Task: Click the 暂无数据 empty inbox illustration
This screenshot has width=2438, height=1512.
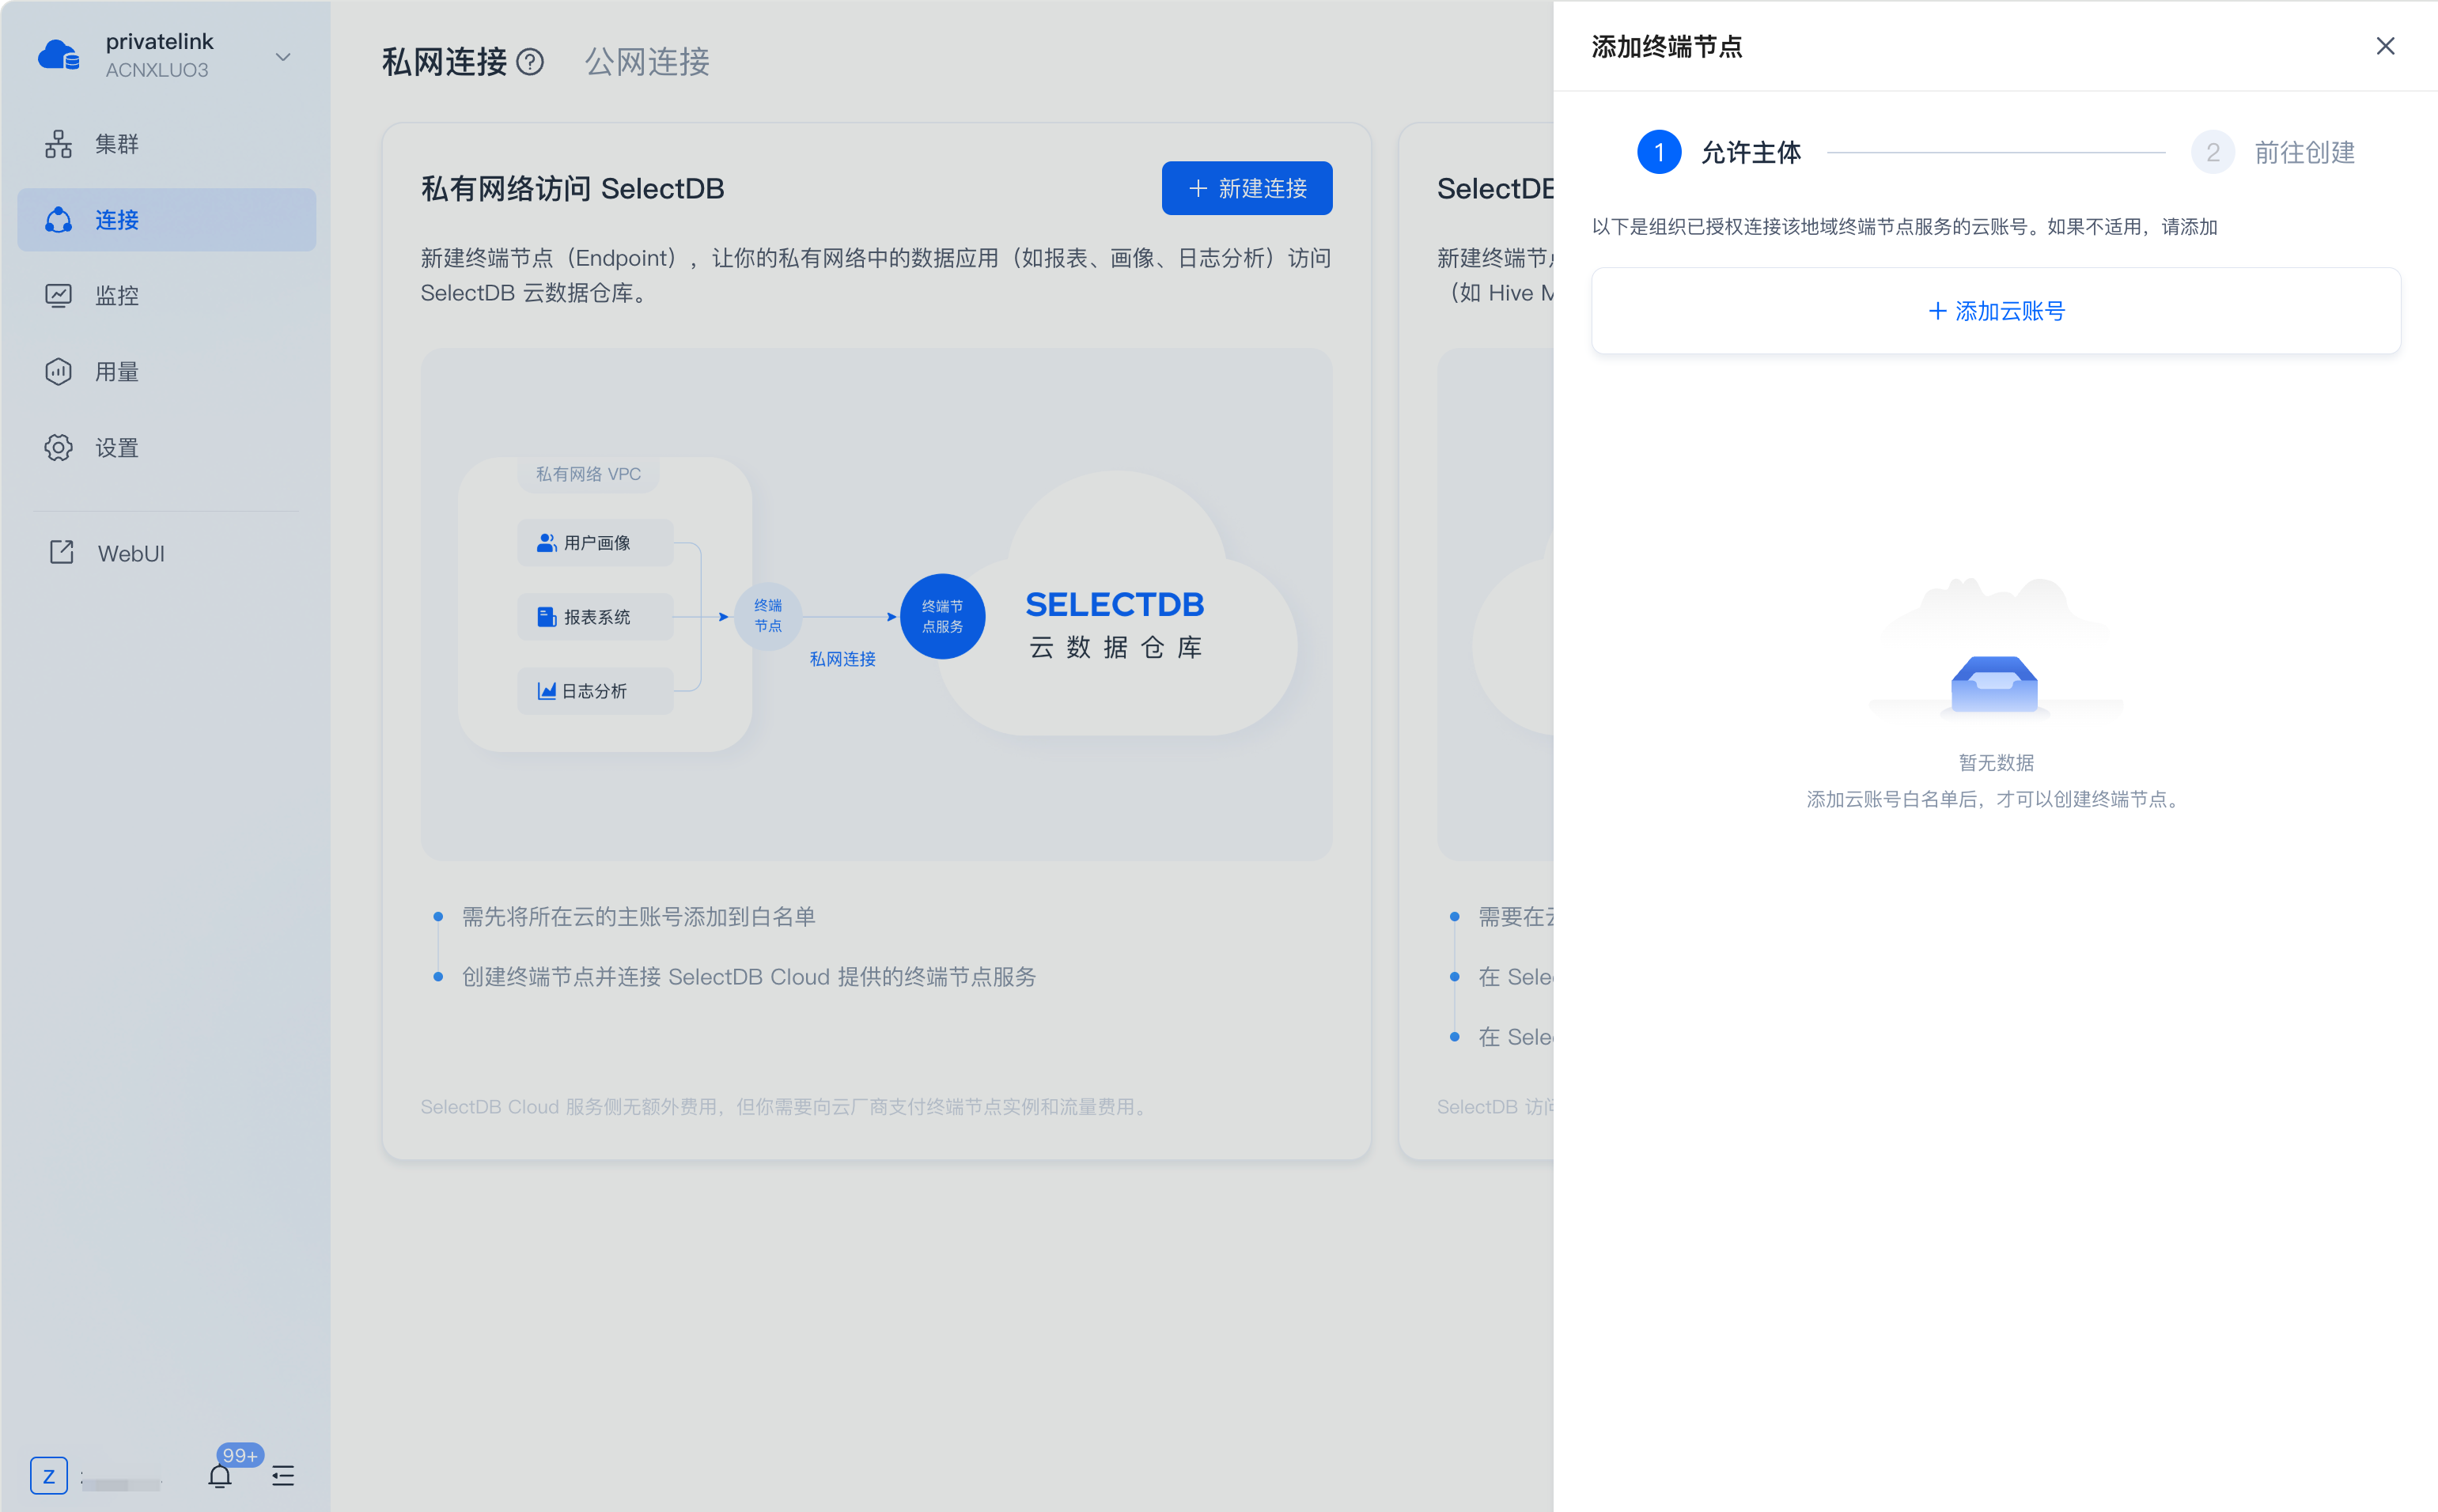Action: point(1995,650)
